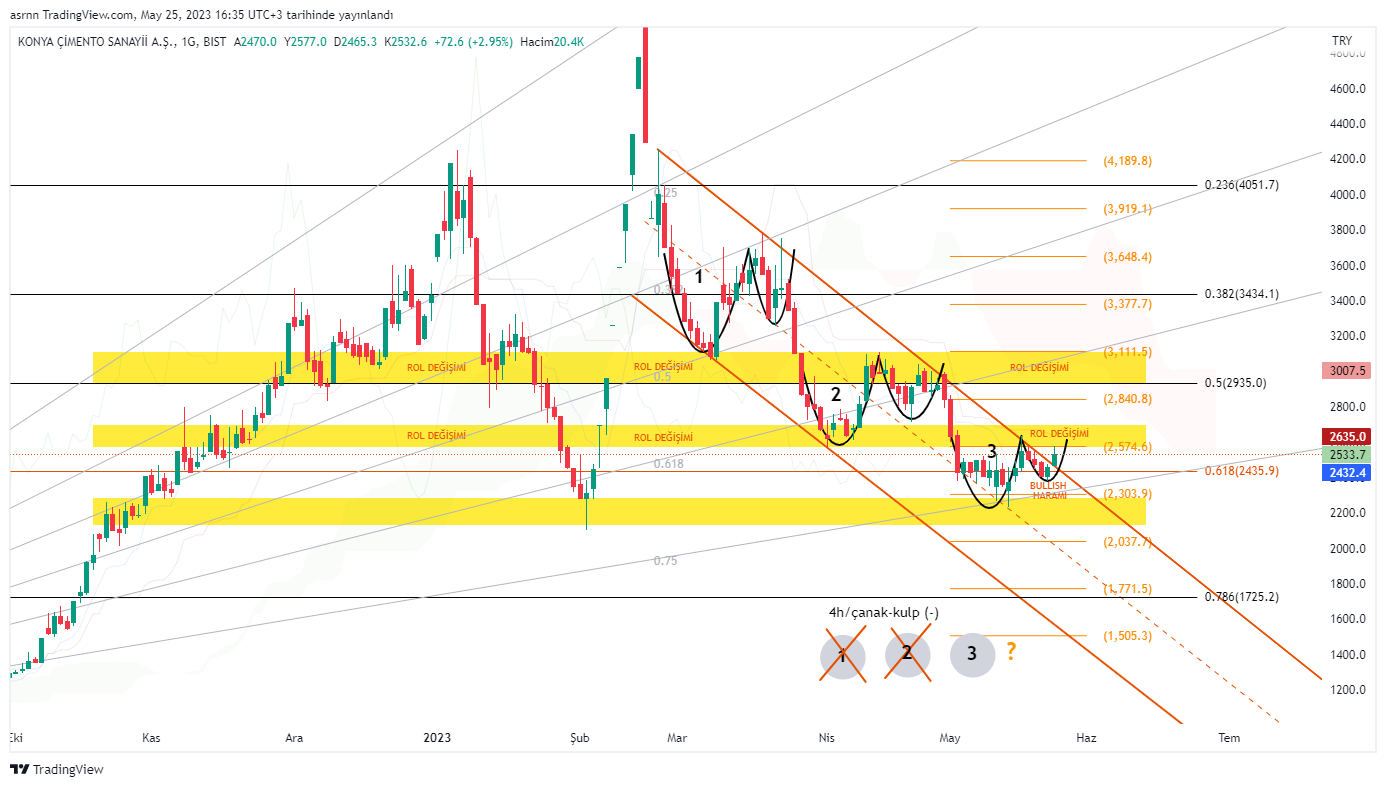Click the Haz month label on time axis
The height and width of the screenshot is (787, 1386).
(1085, 738)
